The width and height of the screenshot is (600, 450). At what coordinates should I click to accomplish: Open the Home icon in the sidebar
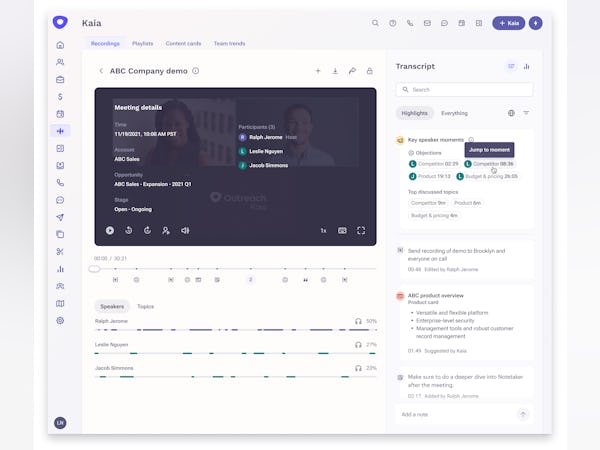60,45
